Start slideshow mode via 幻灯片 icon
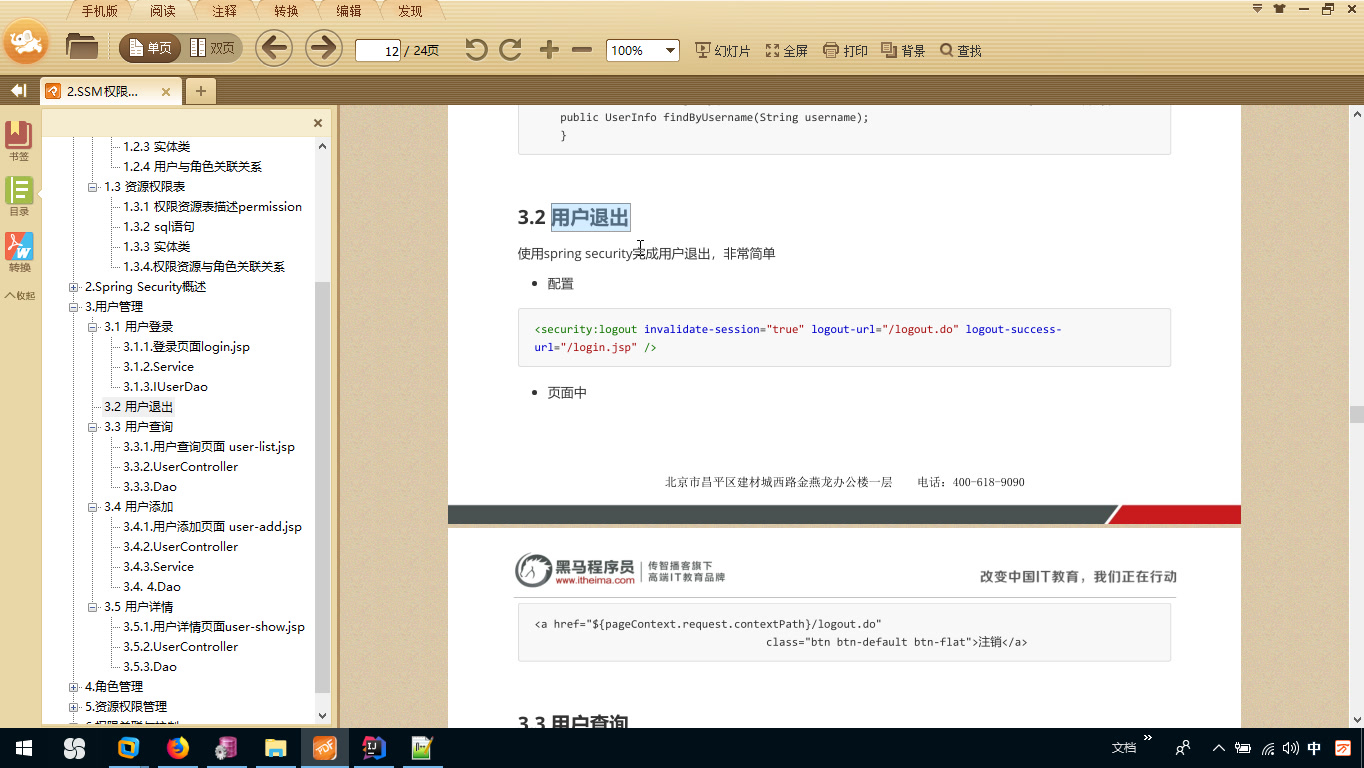 pyautogui.click(x=722, y=50)
